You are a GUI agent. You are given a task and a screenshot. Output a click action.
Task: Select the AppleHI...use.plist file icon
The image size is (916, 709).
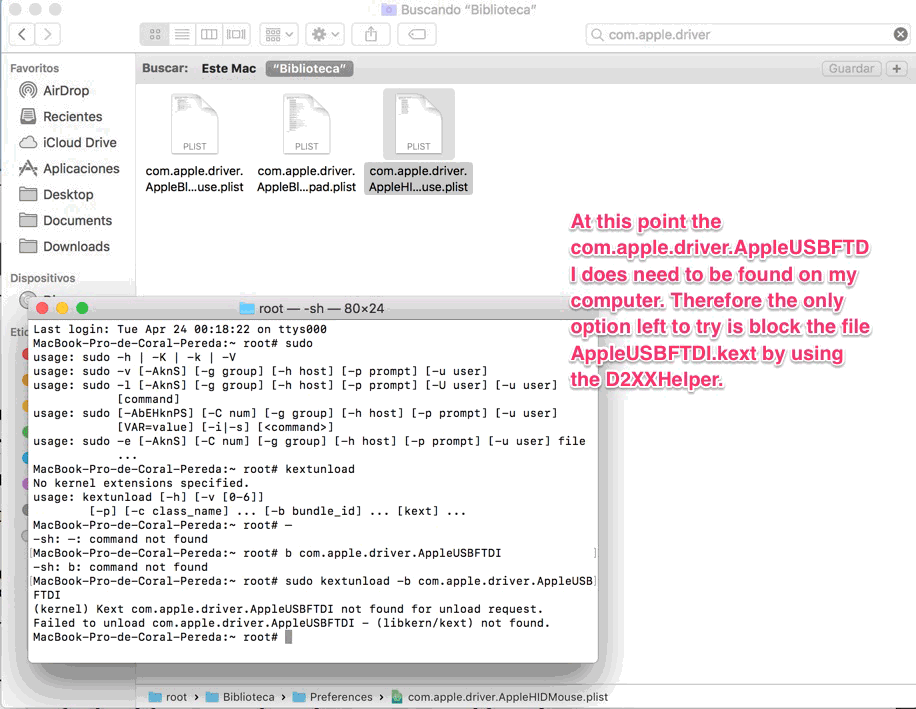click(419, 124)
